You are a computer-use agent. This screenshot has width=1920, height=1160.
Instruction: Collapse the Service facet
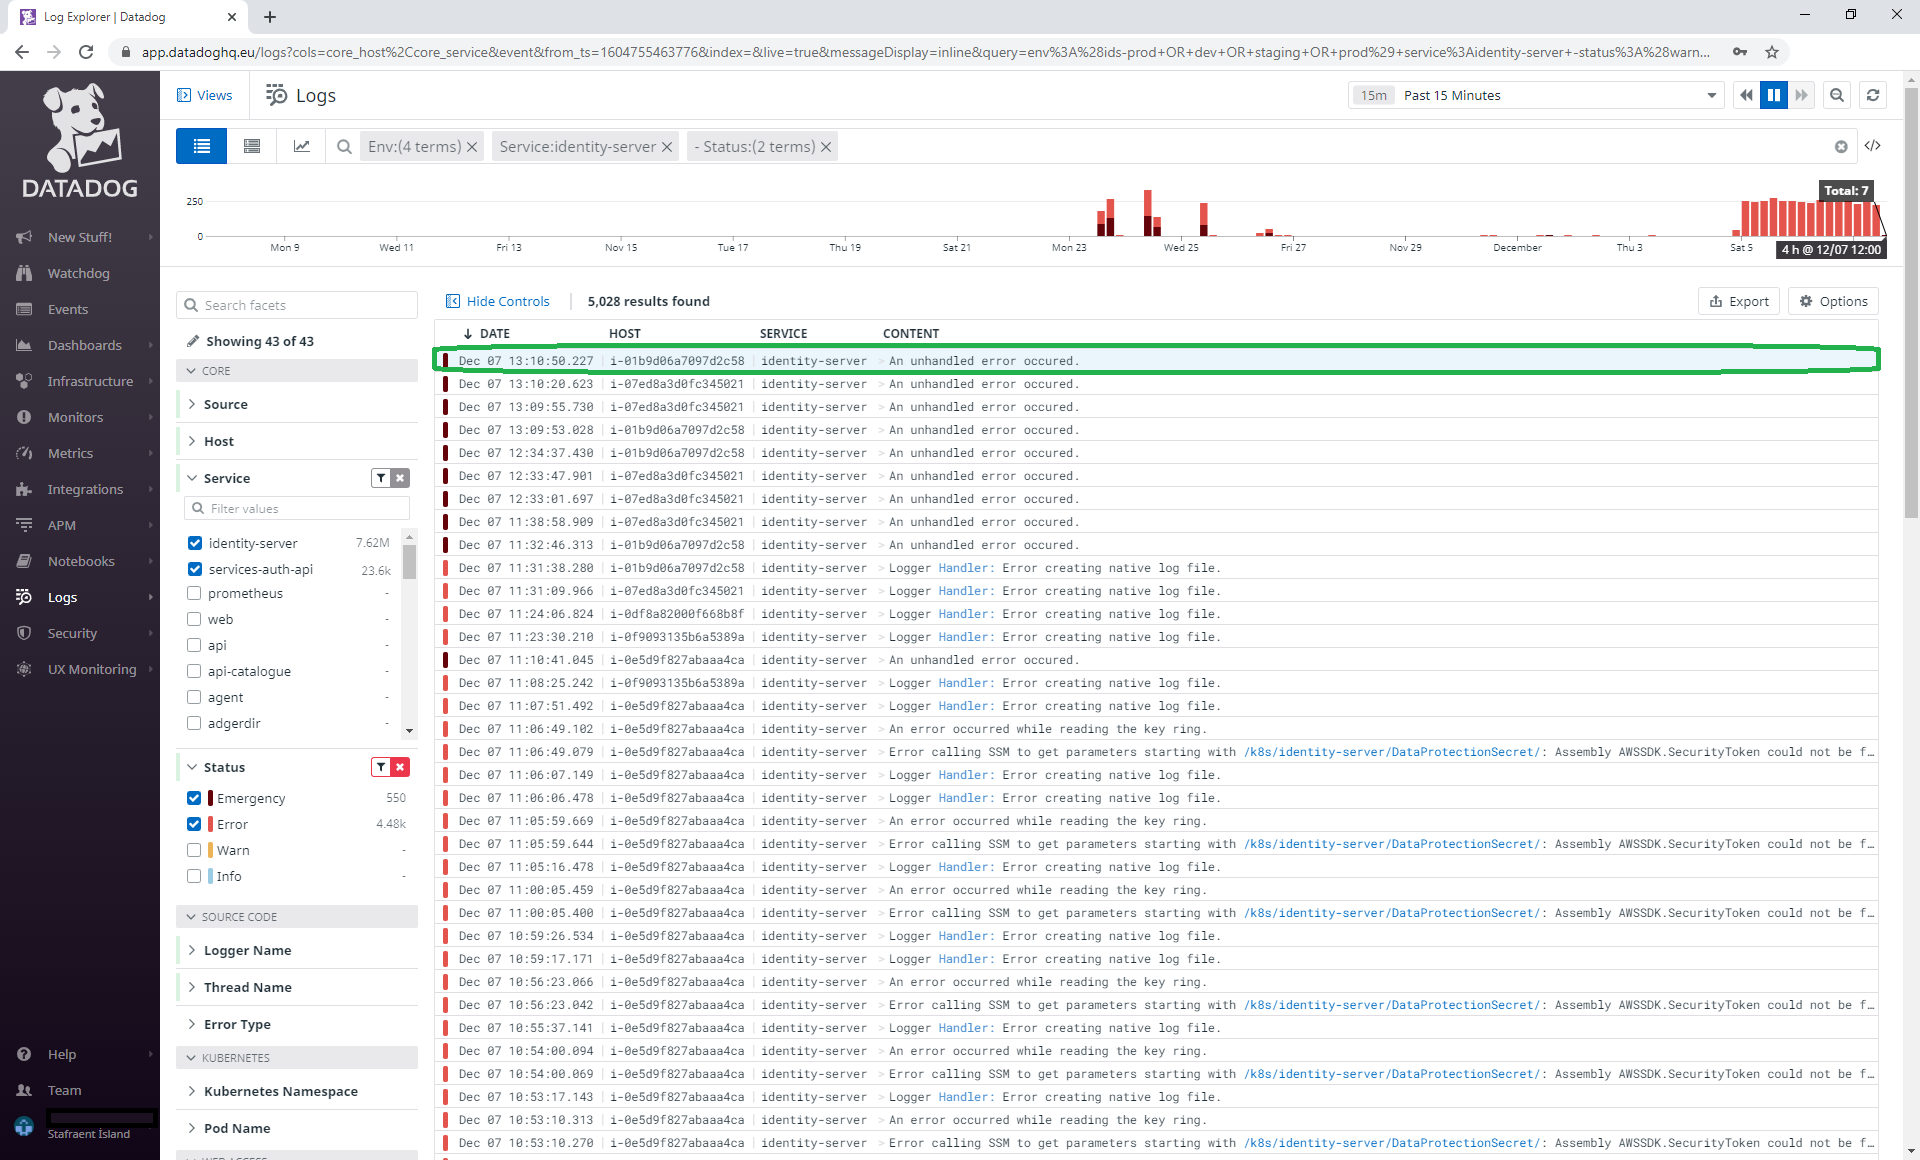tap(227, 478)
